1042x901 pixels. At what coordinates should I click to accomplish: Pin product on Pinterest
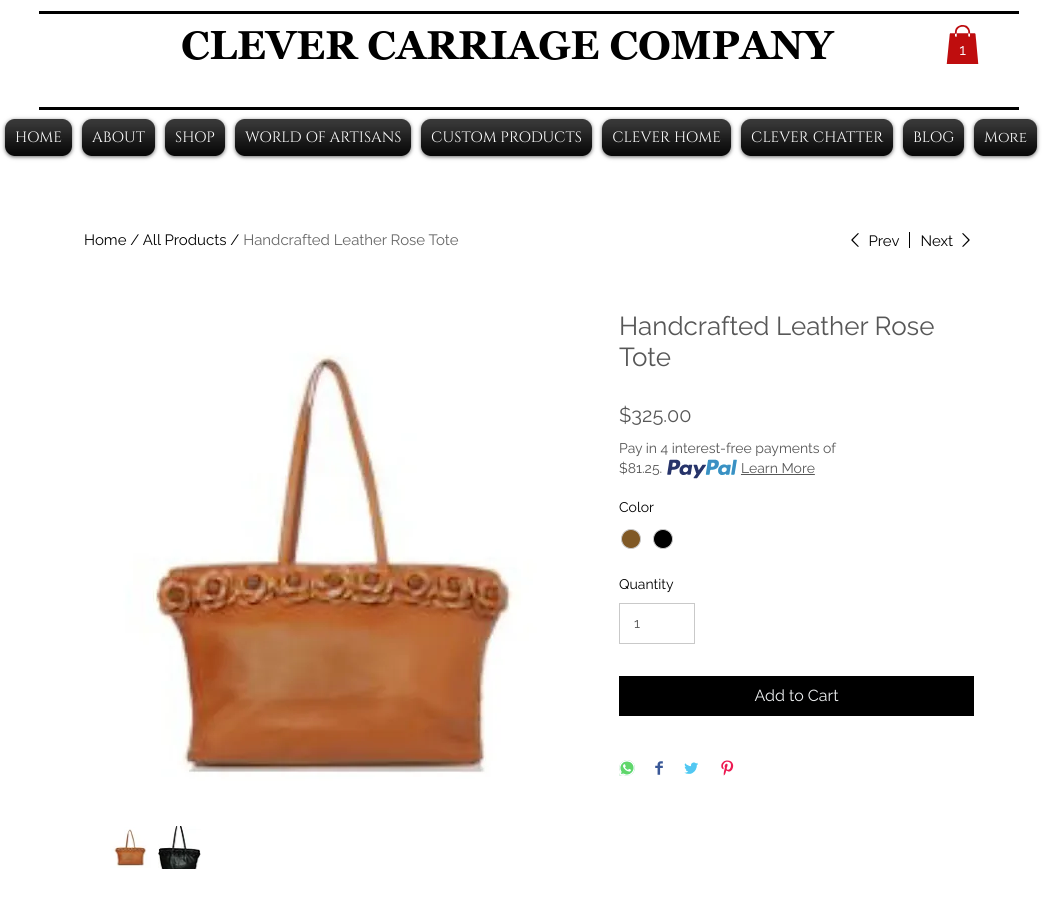727,768
